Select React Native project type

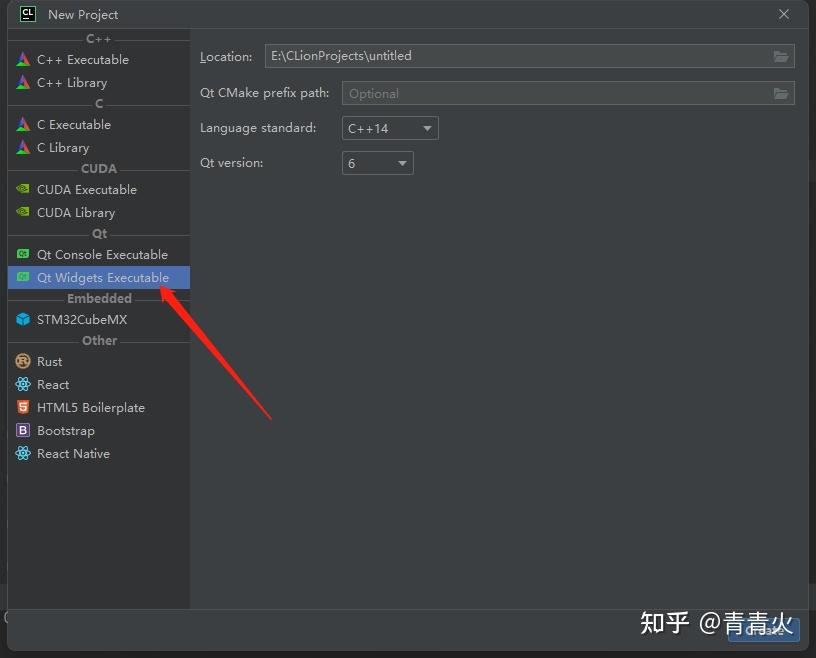99,454
